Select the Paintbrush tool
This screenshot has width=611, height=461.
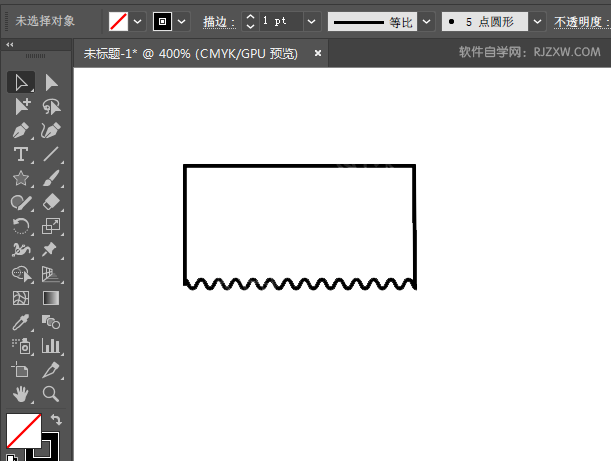pos(51,178)
